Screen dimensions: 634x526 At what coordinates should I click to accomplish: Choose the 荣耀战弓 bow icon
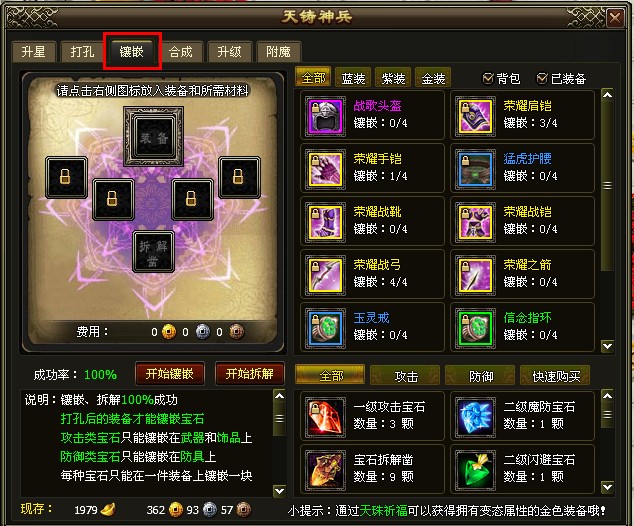[x=325, y=275]
